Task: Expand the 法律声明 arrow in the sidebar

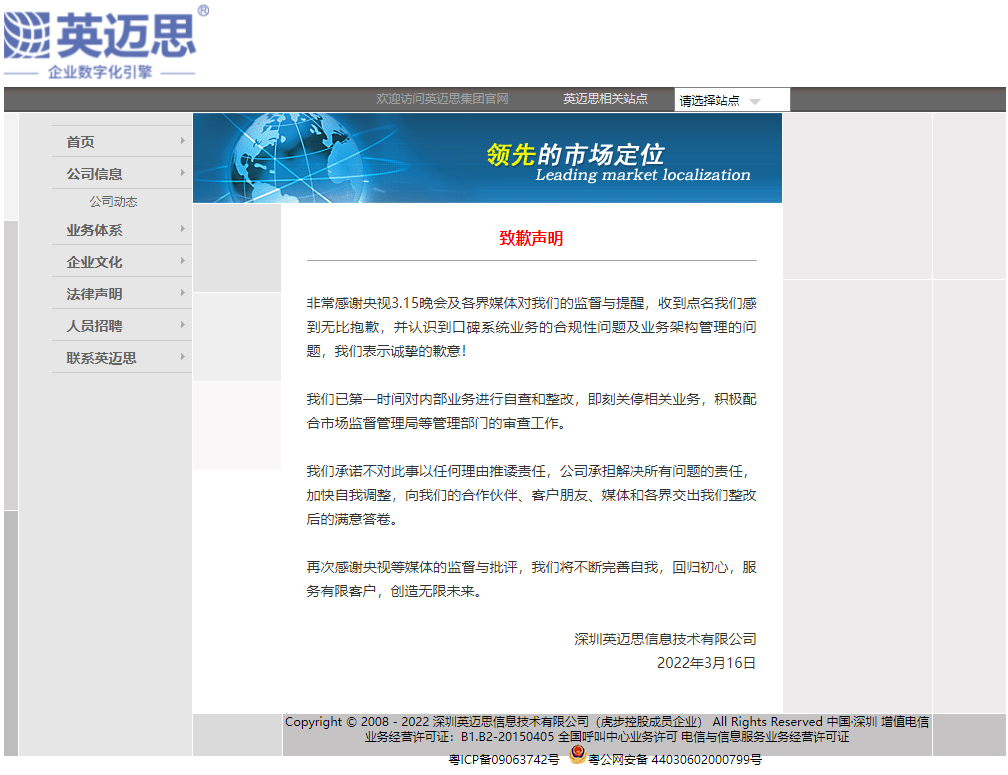Action: [x=183, y=293]
